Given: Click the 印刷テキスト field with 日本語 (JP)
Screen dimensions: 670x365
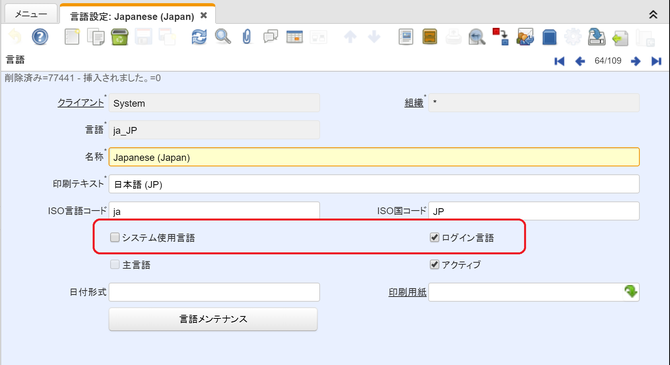Looking at the screenshot, I should (374, 184).
